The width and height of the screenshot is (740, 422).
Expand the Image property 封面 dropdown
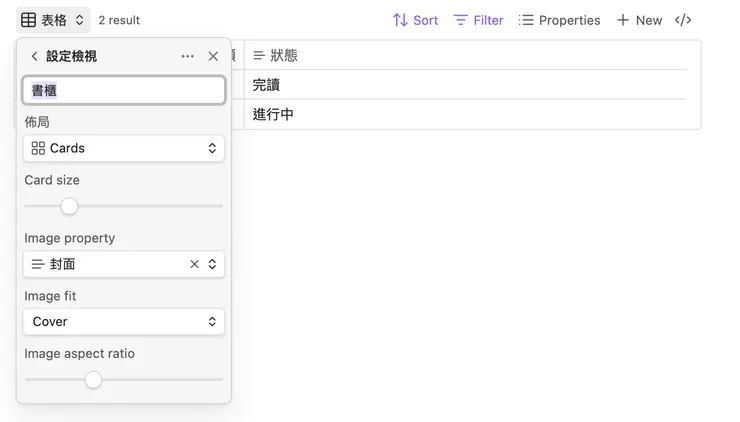pyautogui.click(x=212, y=264)
